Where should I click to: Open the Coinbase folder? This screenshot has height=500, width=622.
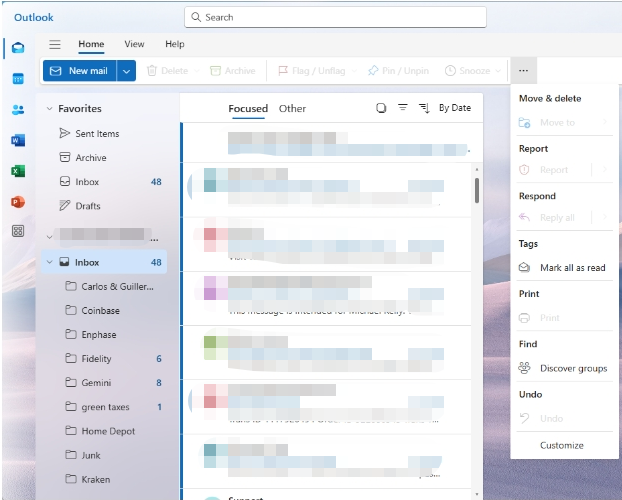click(x=104, y=311)
